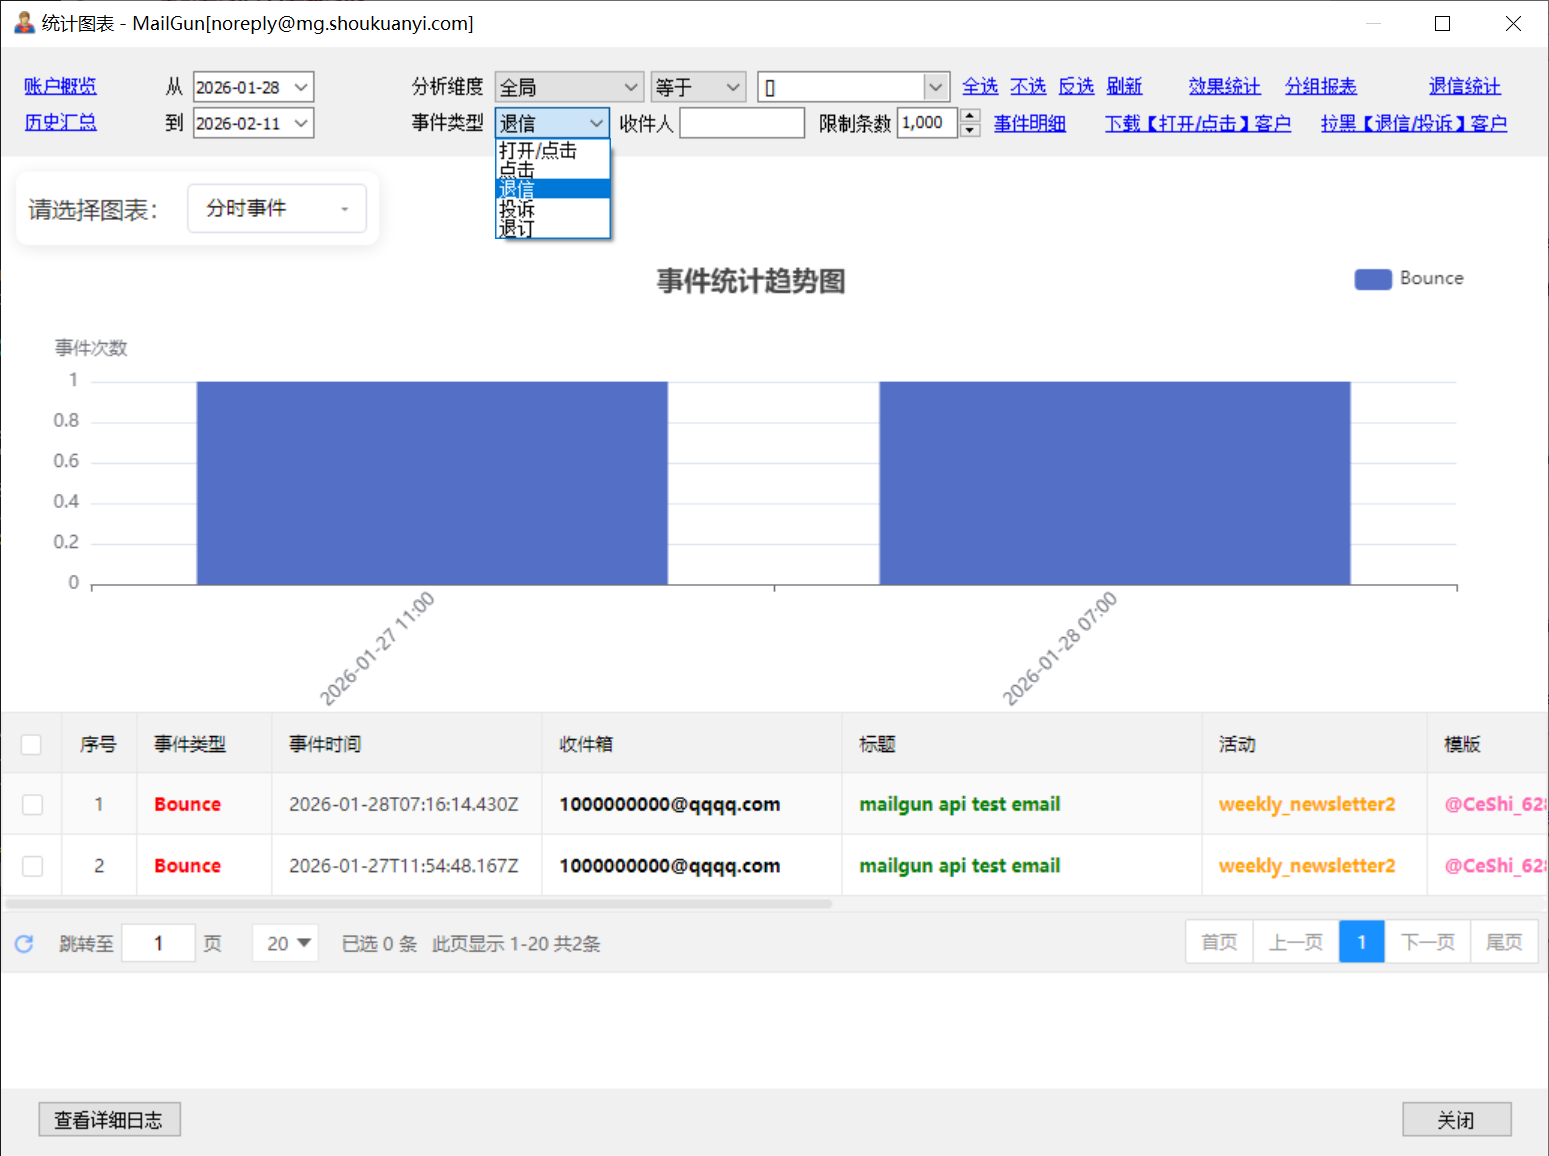The image size is (1549, 1156).
Task: Click the app icon in title bar
Action: (24, 22)
